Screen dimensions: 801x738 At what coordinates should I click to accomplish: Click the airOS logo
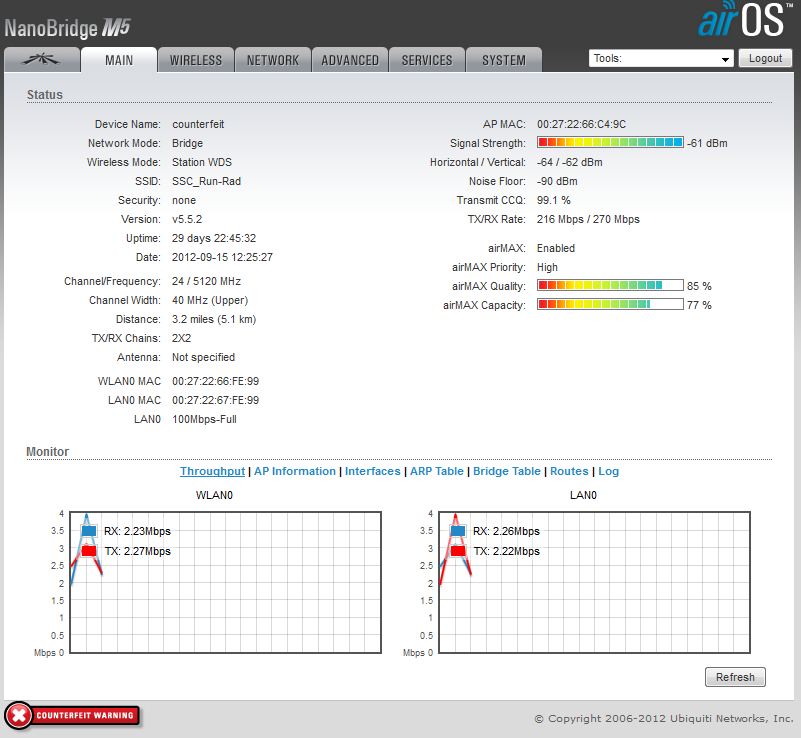pos(743,20)
